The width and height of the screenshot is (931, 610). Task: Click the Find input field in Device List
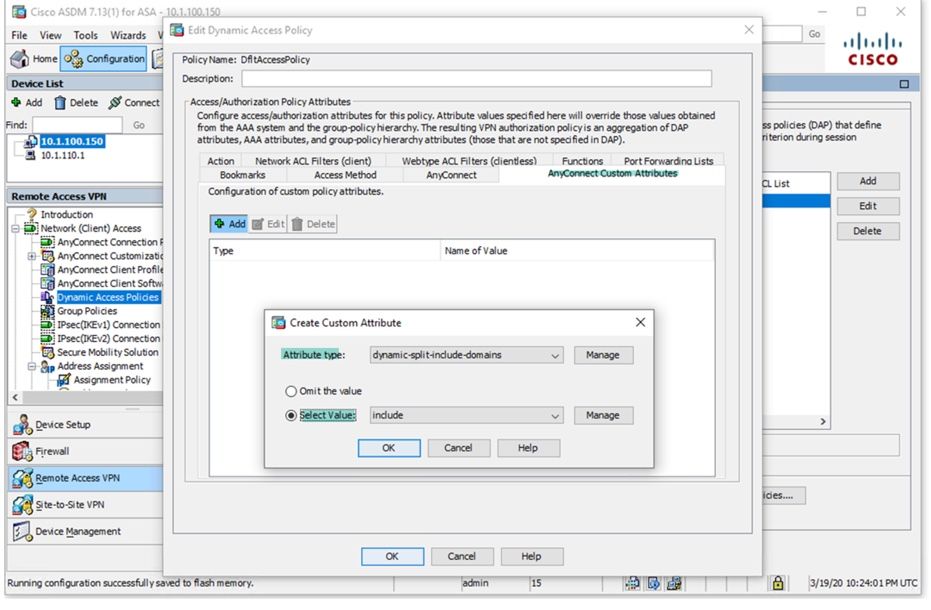pos(77,125)
